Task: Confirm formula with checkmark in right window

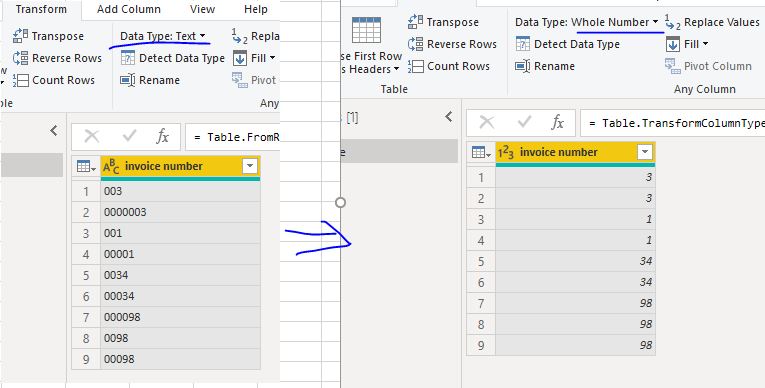Action: pos(524,123)
